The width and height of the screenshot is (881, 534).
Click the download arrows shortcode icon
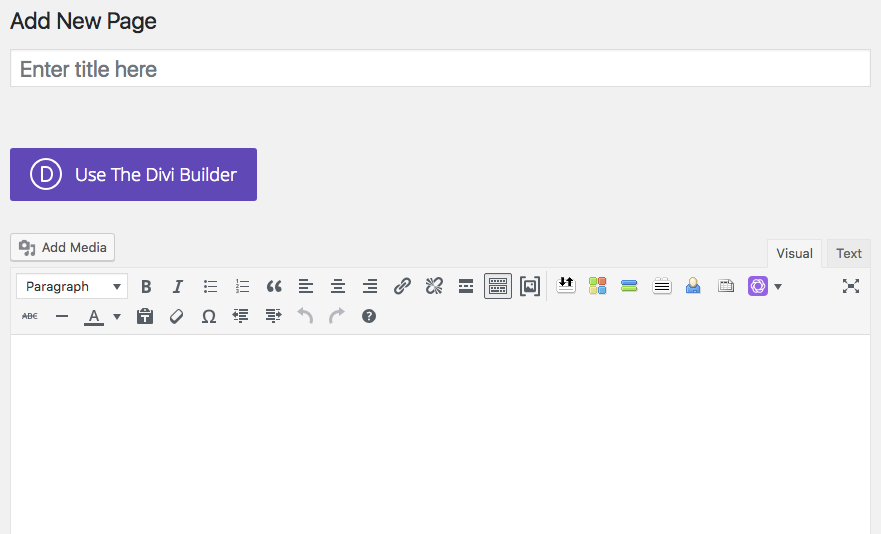[x=566, y=286]
